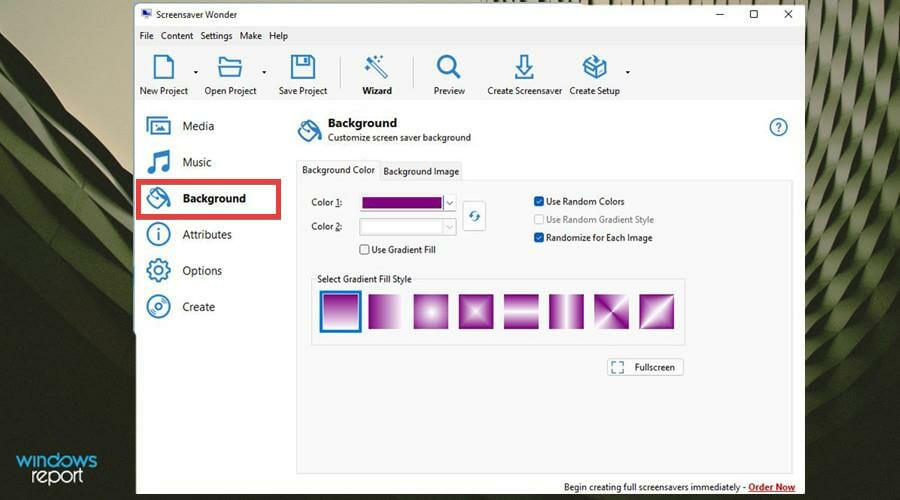This screenshot has height=500, width=900.
Task: Select the diagonal stripe gradient style
Action: point(657,312)
